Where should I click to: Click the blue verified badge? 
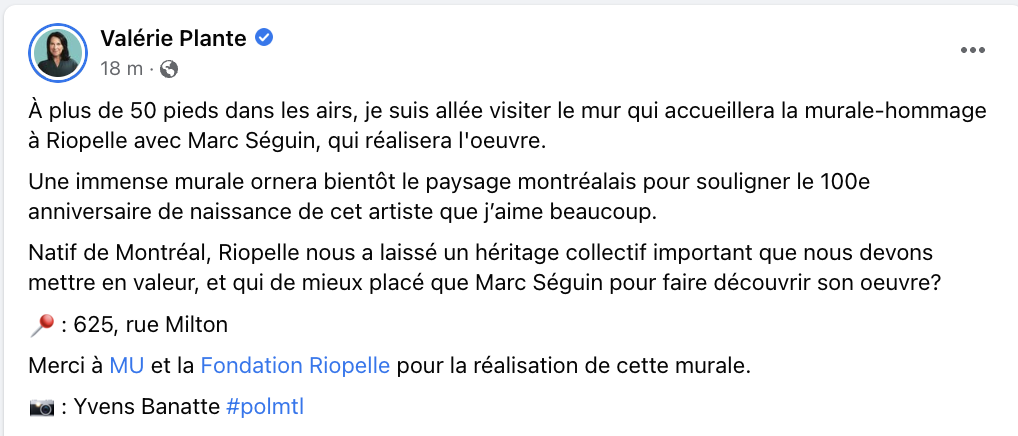264,38
